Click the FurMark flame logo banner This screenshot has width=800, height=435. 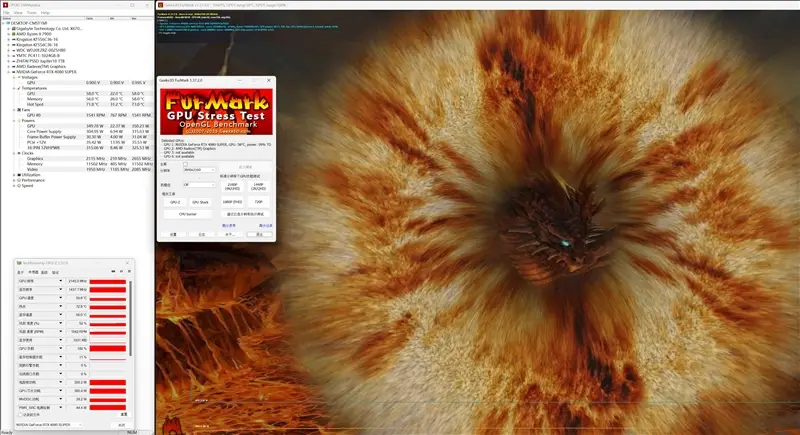tap(216, 112)
